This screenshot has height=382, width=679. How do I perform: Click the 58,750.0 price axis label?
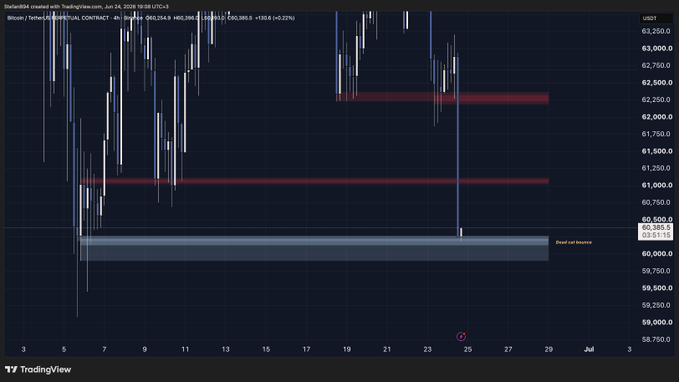pyautogui.click(x=656, y=339)
